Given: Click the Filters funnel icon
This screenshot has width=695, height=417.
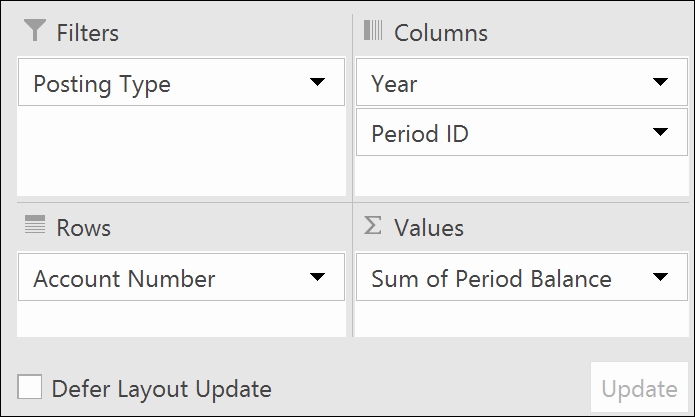Looking at the screenshot, I should tap(35, 30).
